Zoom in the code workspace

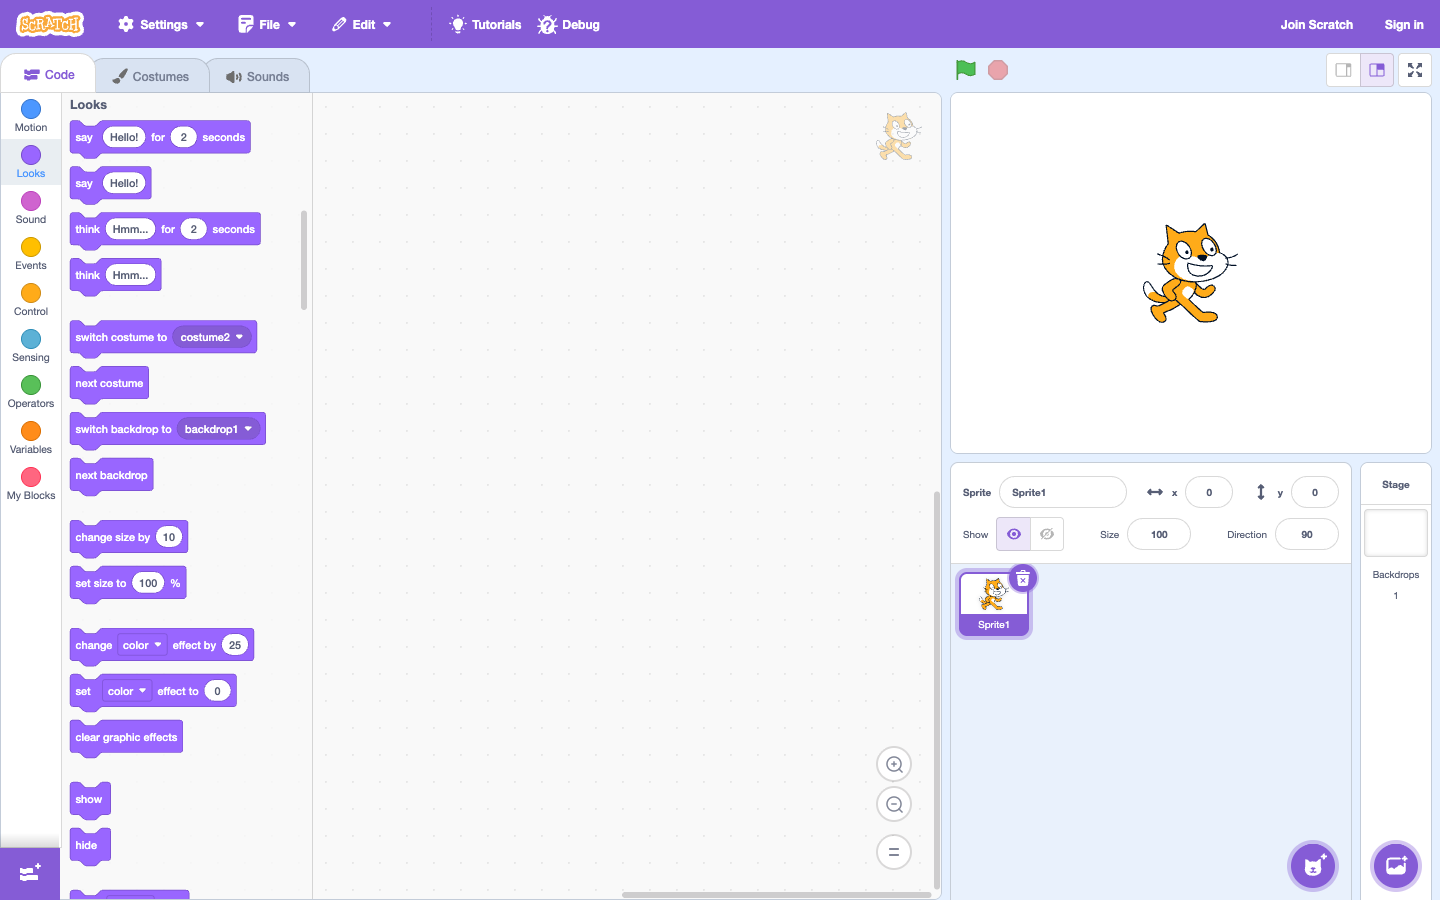894,765
